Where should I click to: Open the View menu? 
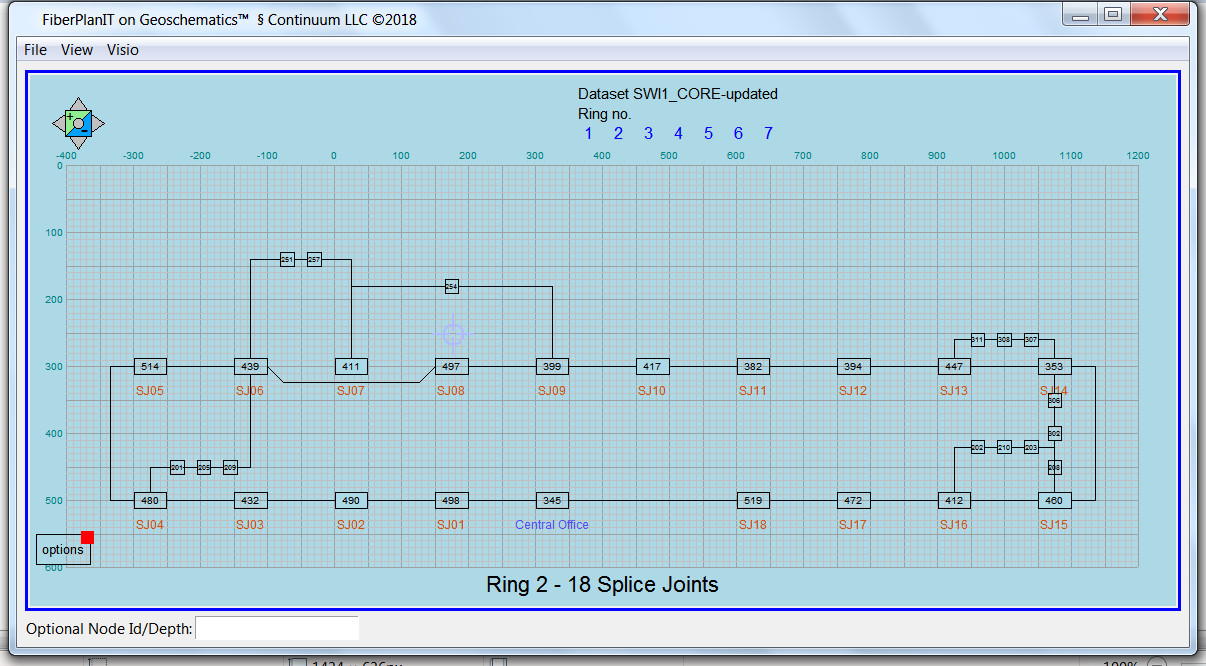[77, 50]
